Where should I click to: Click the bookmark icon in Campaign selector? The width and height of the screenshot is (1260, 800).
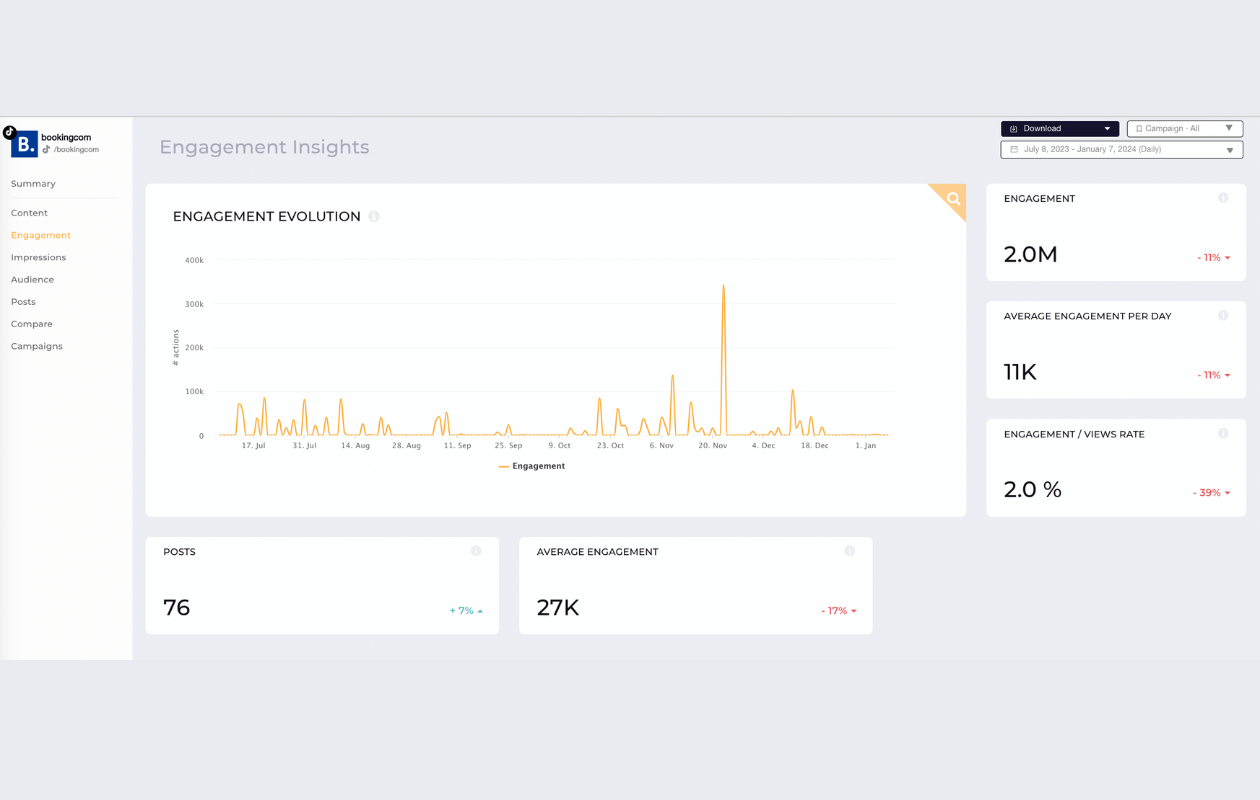(1139, 129)
